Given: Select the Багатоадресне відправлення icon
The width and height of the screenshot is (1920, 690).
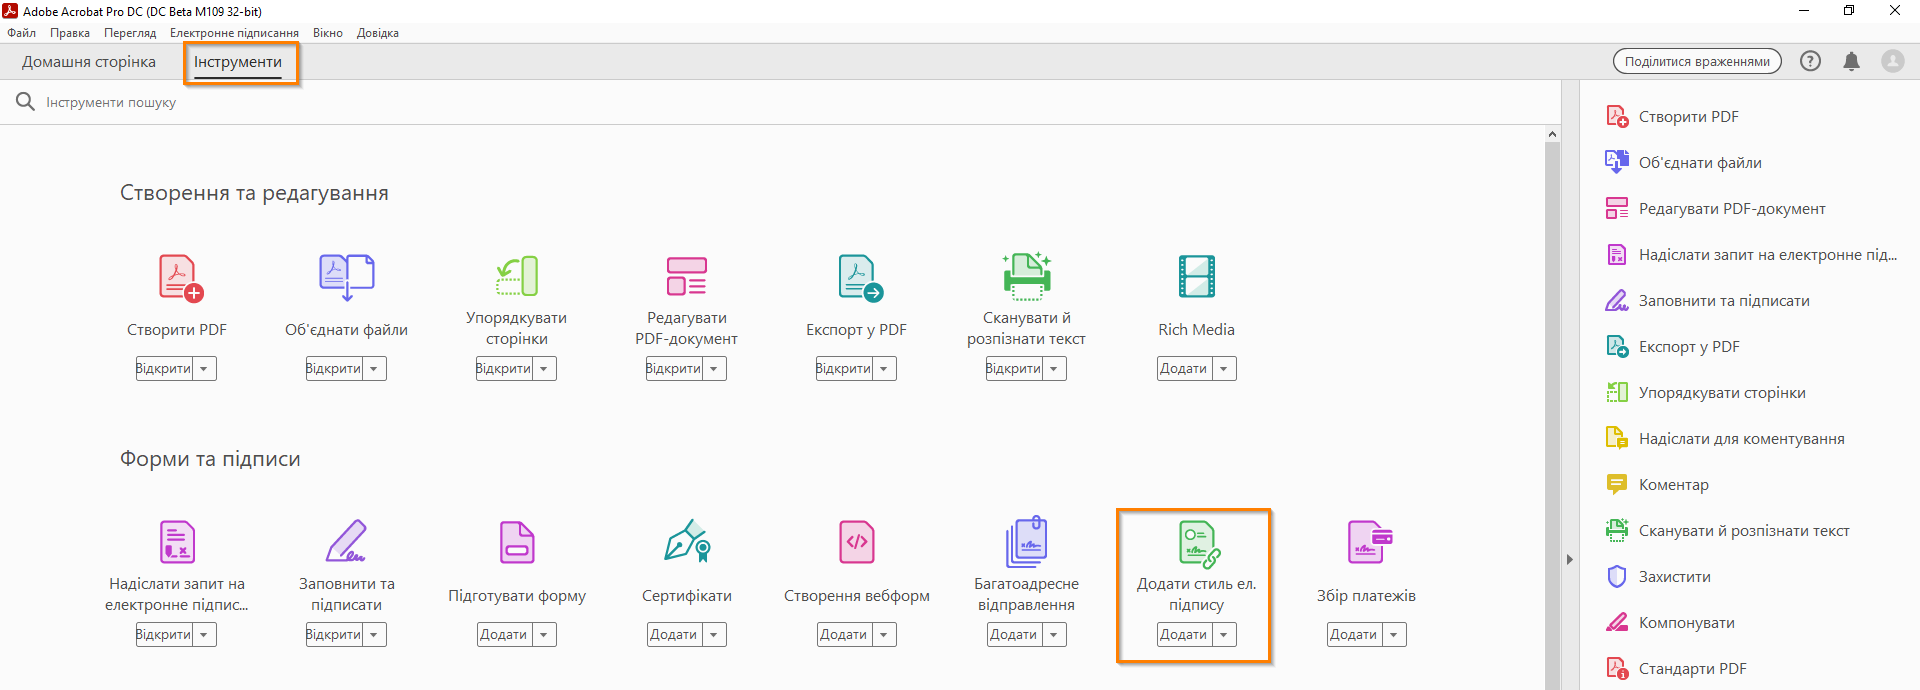Looking at the screenshot, I should (1026, 541).
